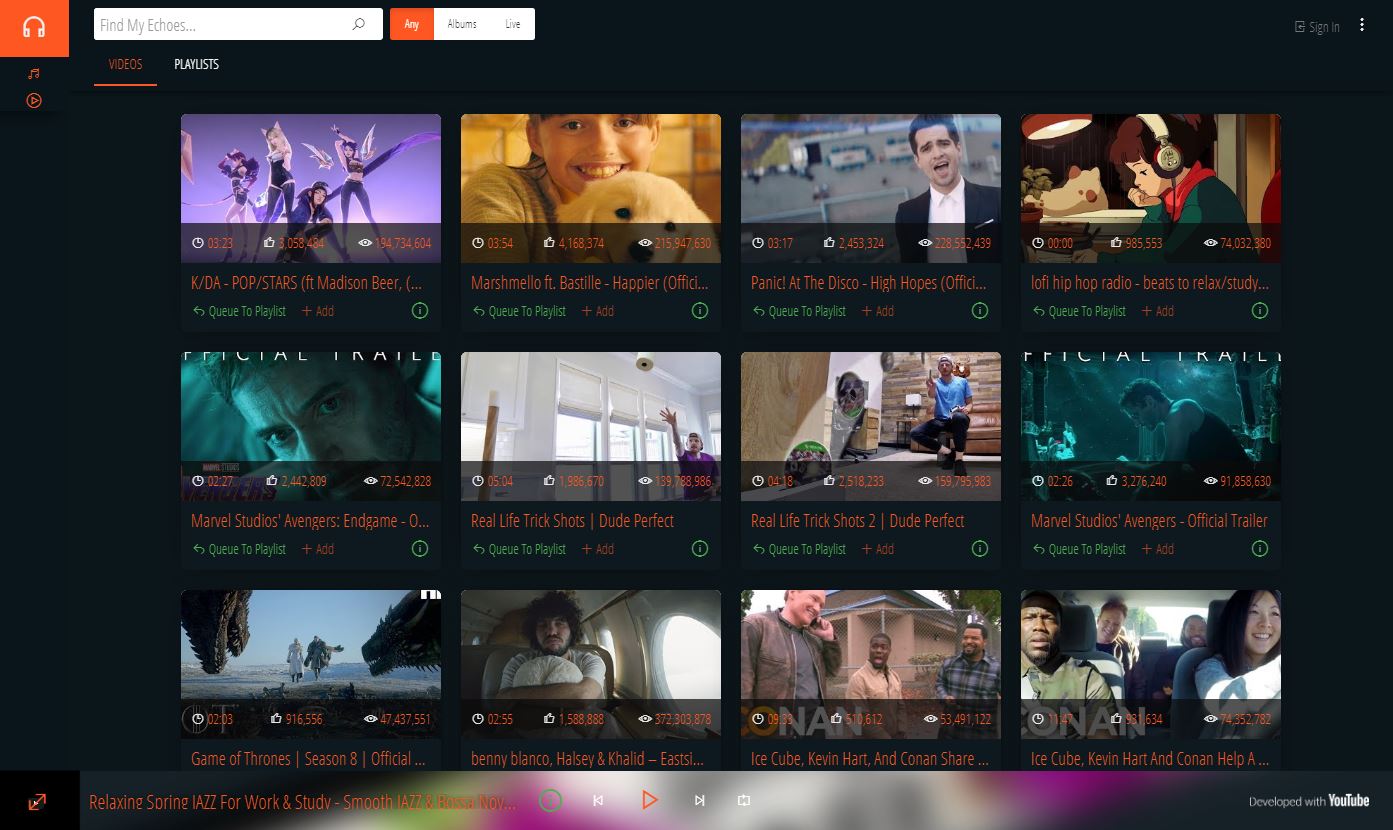Queue lofi hip hop radio to playlist
This screenshot has width=1393, height=830.
click(x=1079, y=311)
